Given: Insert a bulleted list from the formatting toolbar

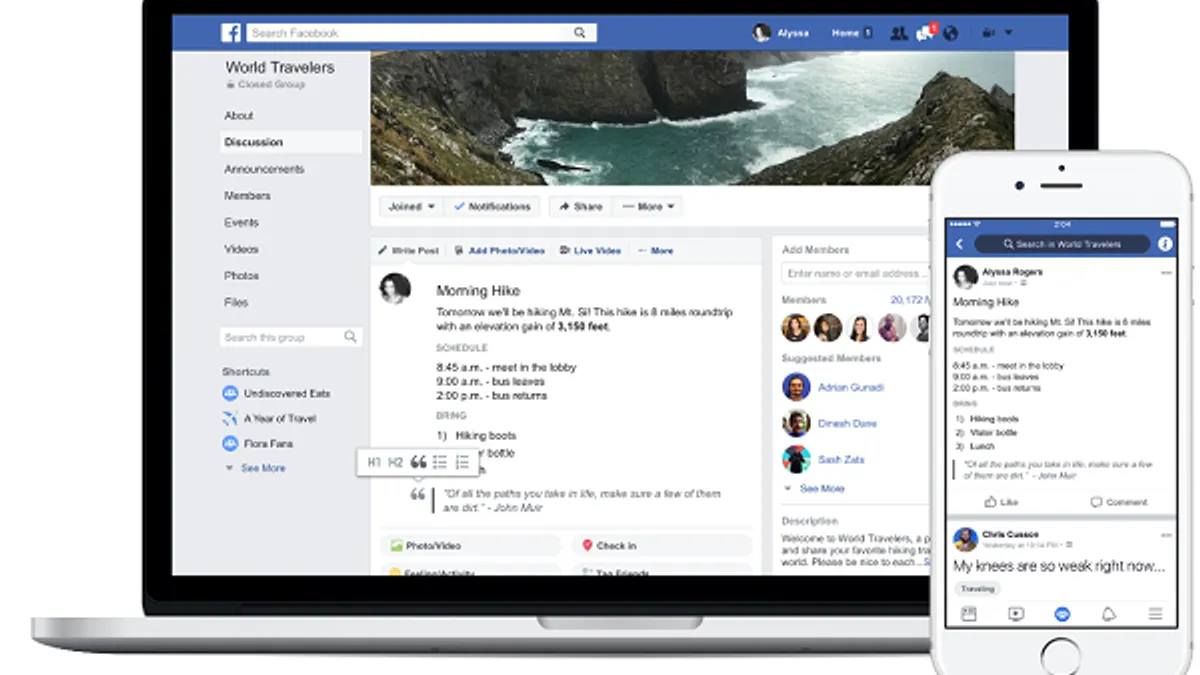Looking at the screenshot, I should tap(440, 462).
